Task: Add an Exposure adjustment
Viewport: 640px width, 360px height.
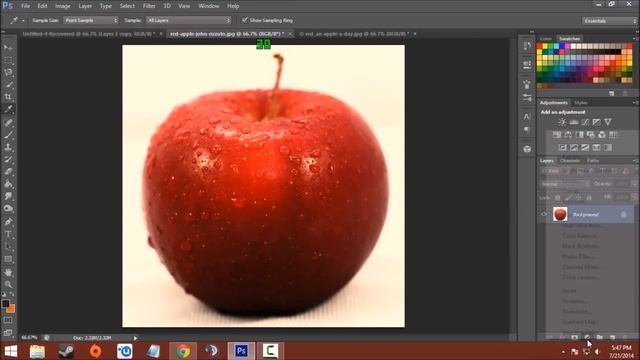Action: point(596,122)
